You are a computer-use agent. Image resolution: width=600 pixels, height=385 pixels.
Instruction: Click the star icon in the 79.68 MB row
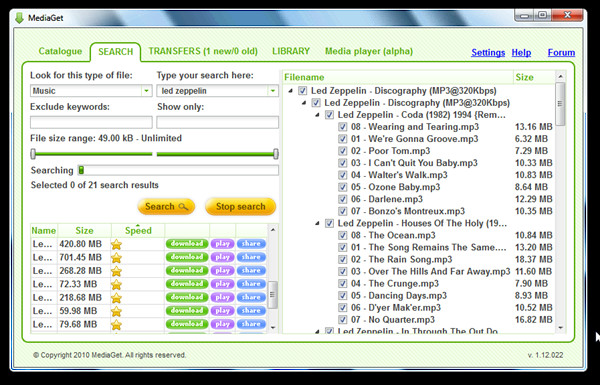pyautogui.click(x=116, y=325)
